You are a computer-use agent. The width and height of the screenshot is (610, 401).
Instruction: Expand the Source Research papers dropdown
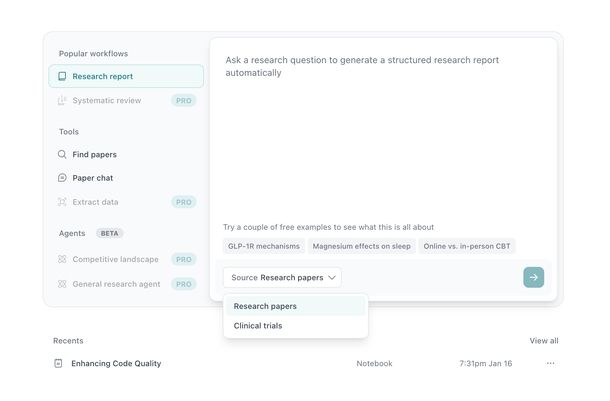pyautogui.click(x=283, y=277)
